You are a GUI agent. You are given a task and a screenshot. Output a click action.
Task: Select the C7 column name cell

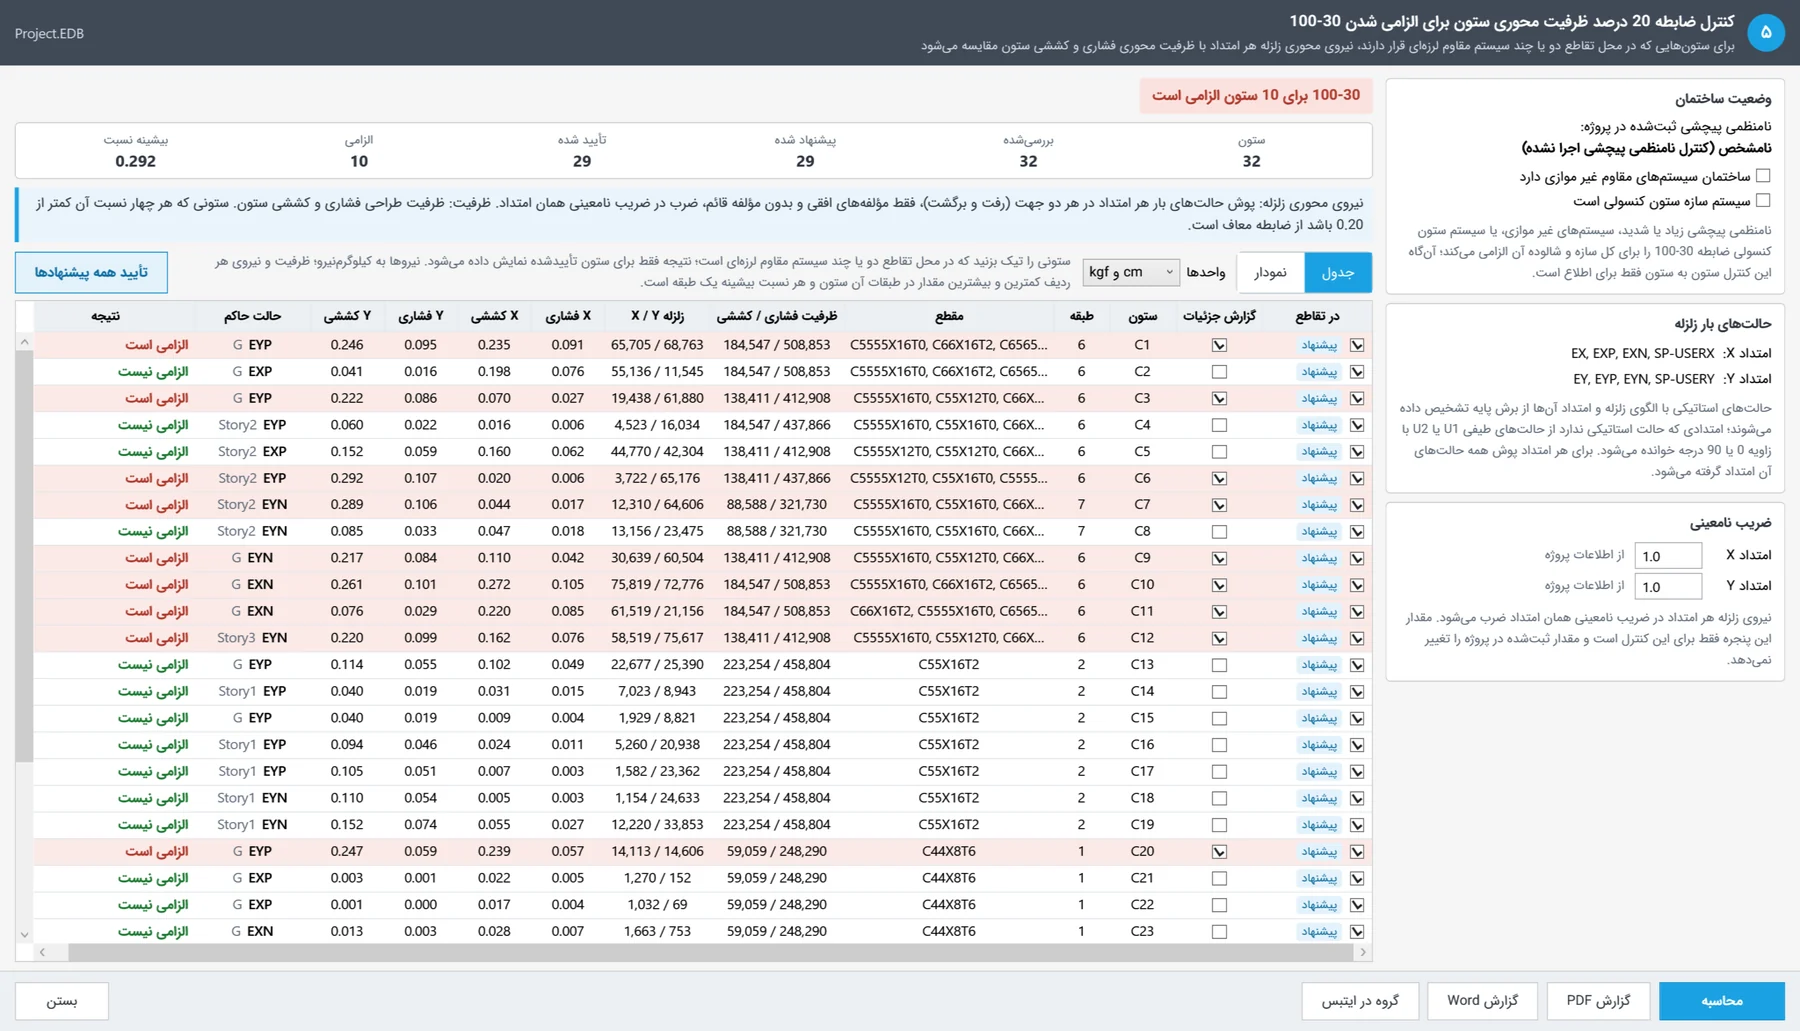coord(1142,505)
